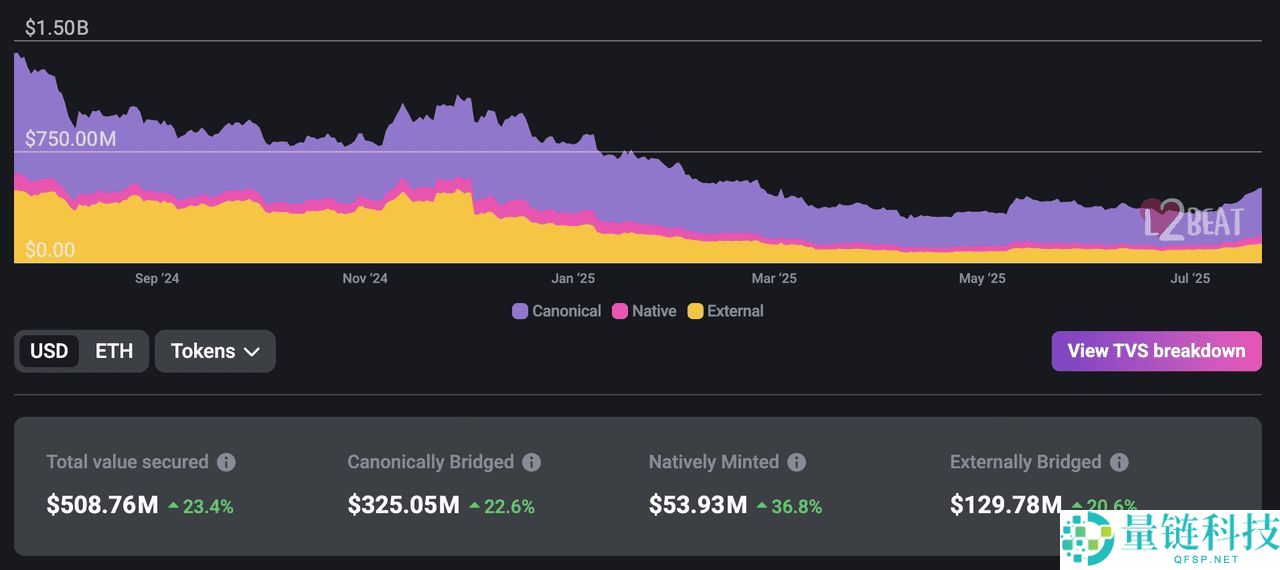Select the Sep '24 label on time axis
This screenshot has height=570, width=1280.
(157, 278)
